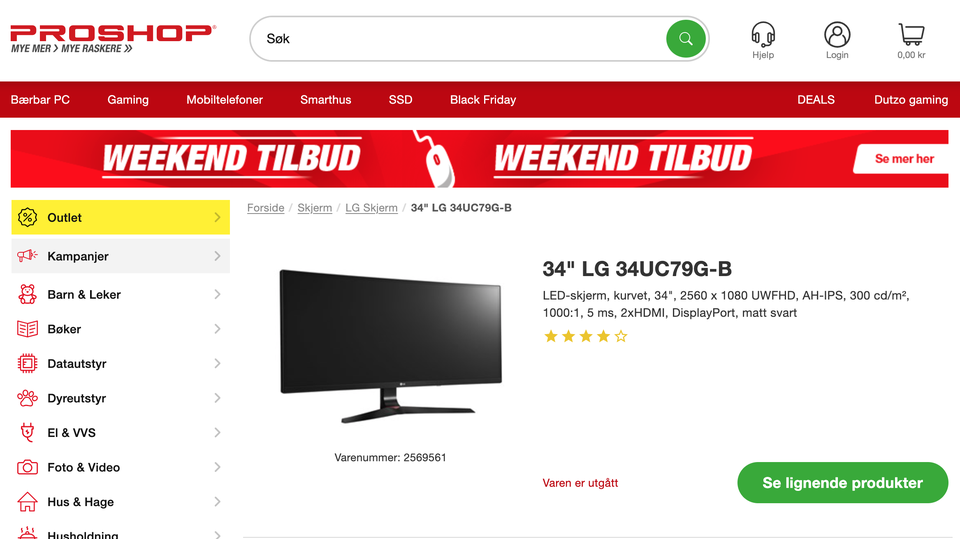Image resolution: width=960 pixels, height=539 pixels.
Task: Click the Login user icon
Action: (837, 34)
